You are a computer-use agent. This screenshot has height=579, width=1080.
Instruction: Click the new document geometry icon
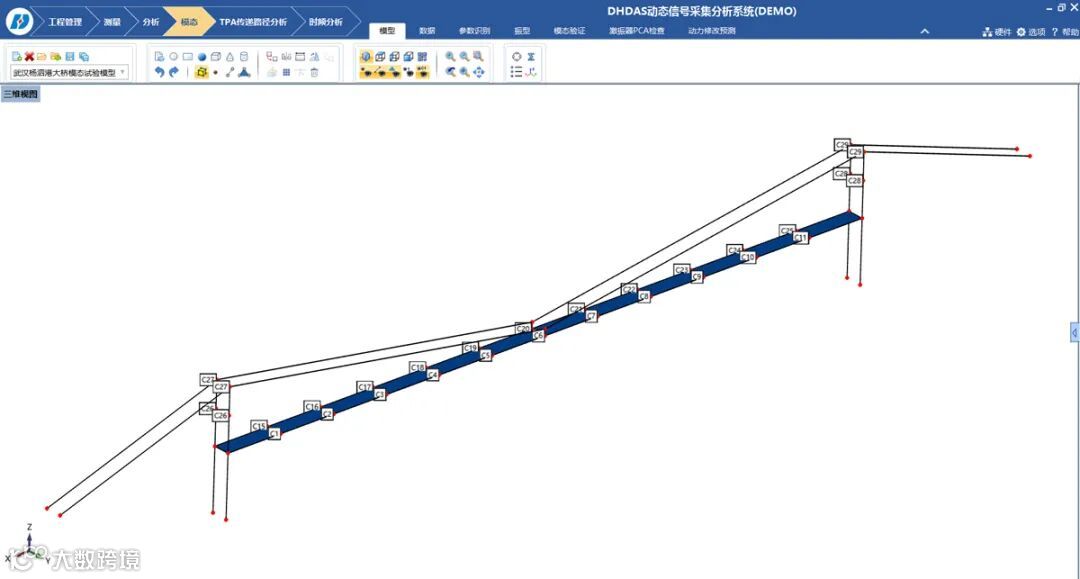(159, 56)
